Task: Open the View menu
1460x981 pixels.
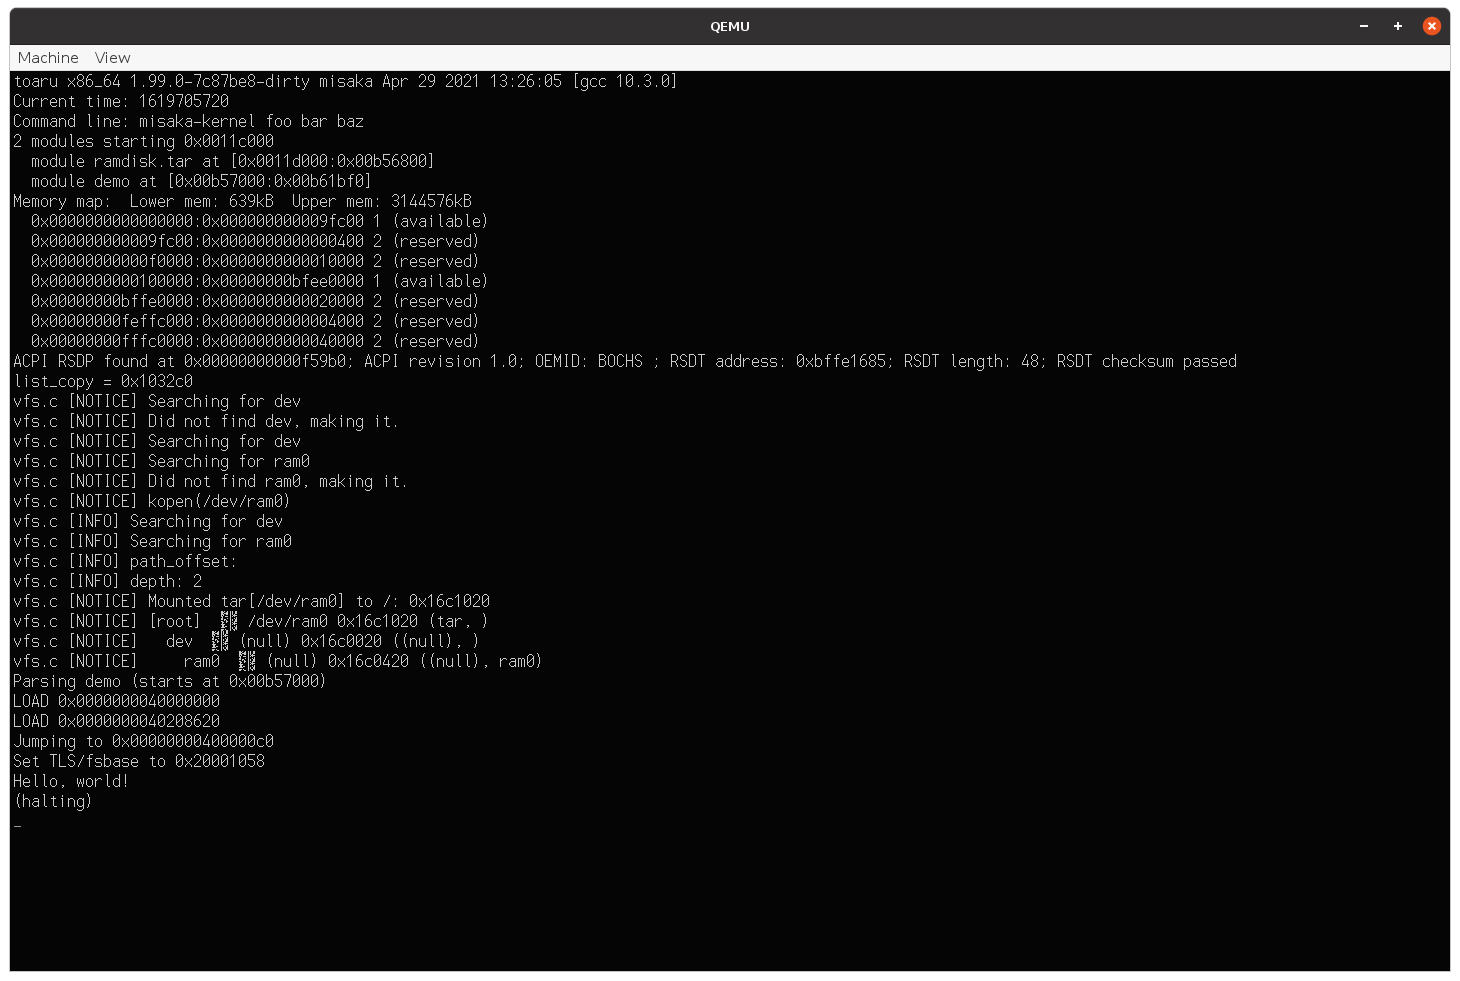Action: tap(112, 58)
